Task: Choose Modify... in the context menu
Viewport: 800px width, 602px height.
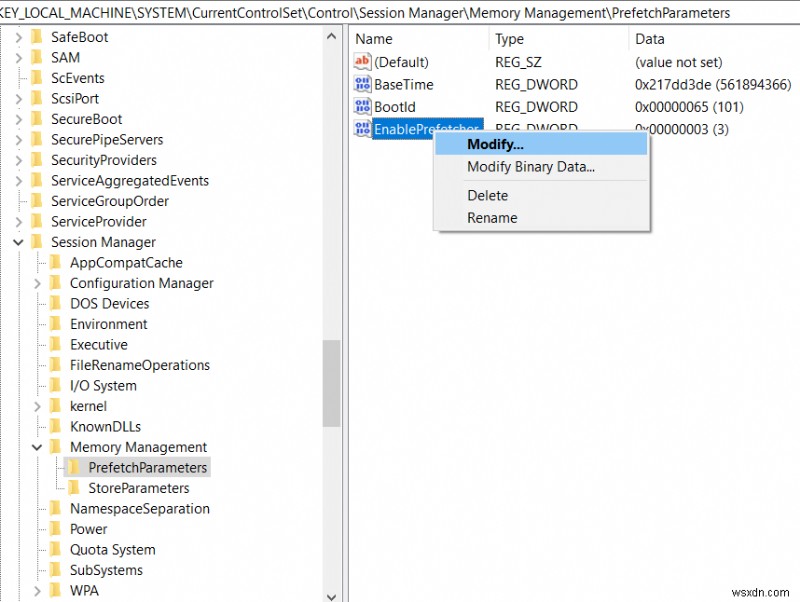Action: click(541, 144)
